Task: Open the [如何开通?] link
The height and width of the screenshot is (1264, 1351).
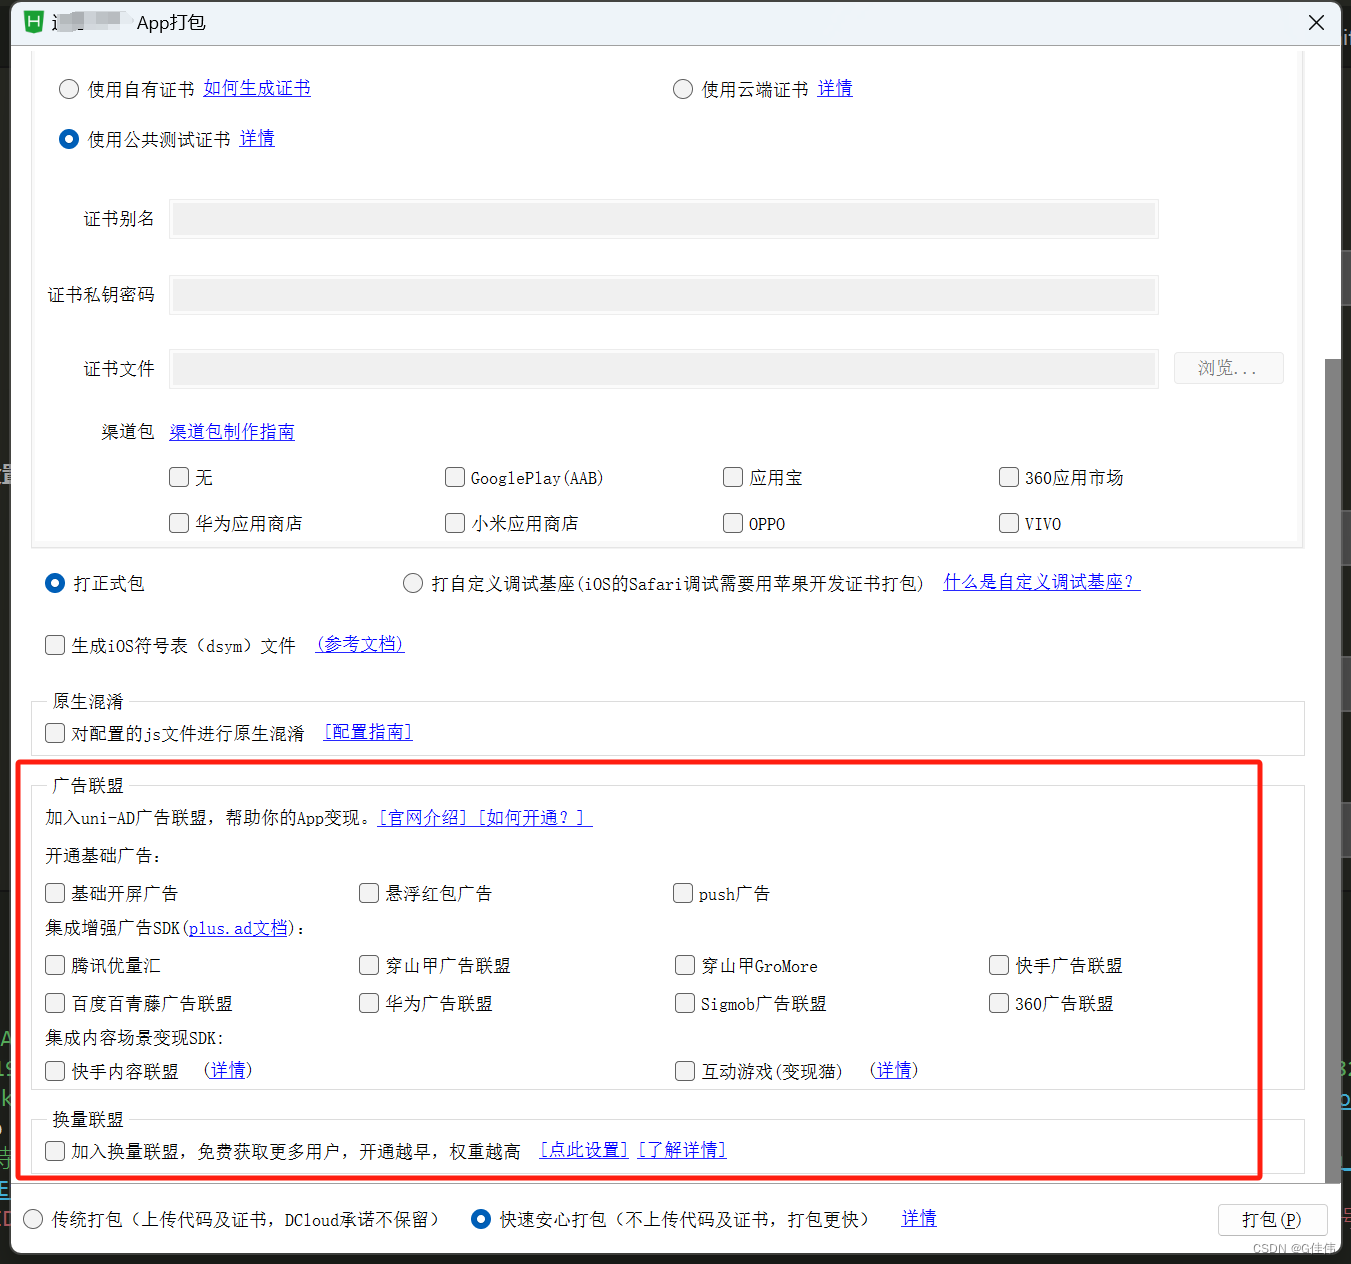Action: [535, 818]
